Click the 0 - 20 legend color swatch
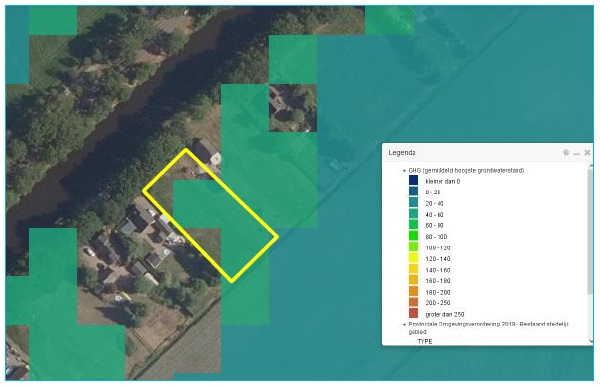The width and height of the screenshot is (600, 386). tap(414, 191)
